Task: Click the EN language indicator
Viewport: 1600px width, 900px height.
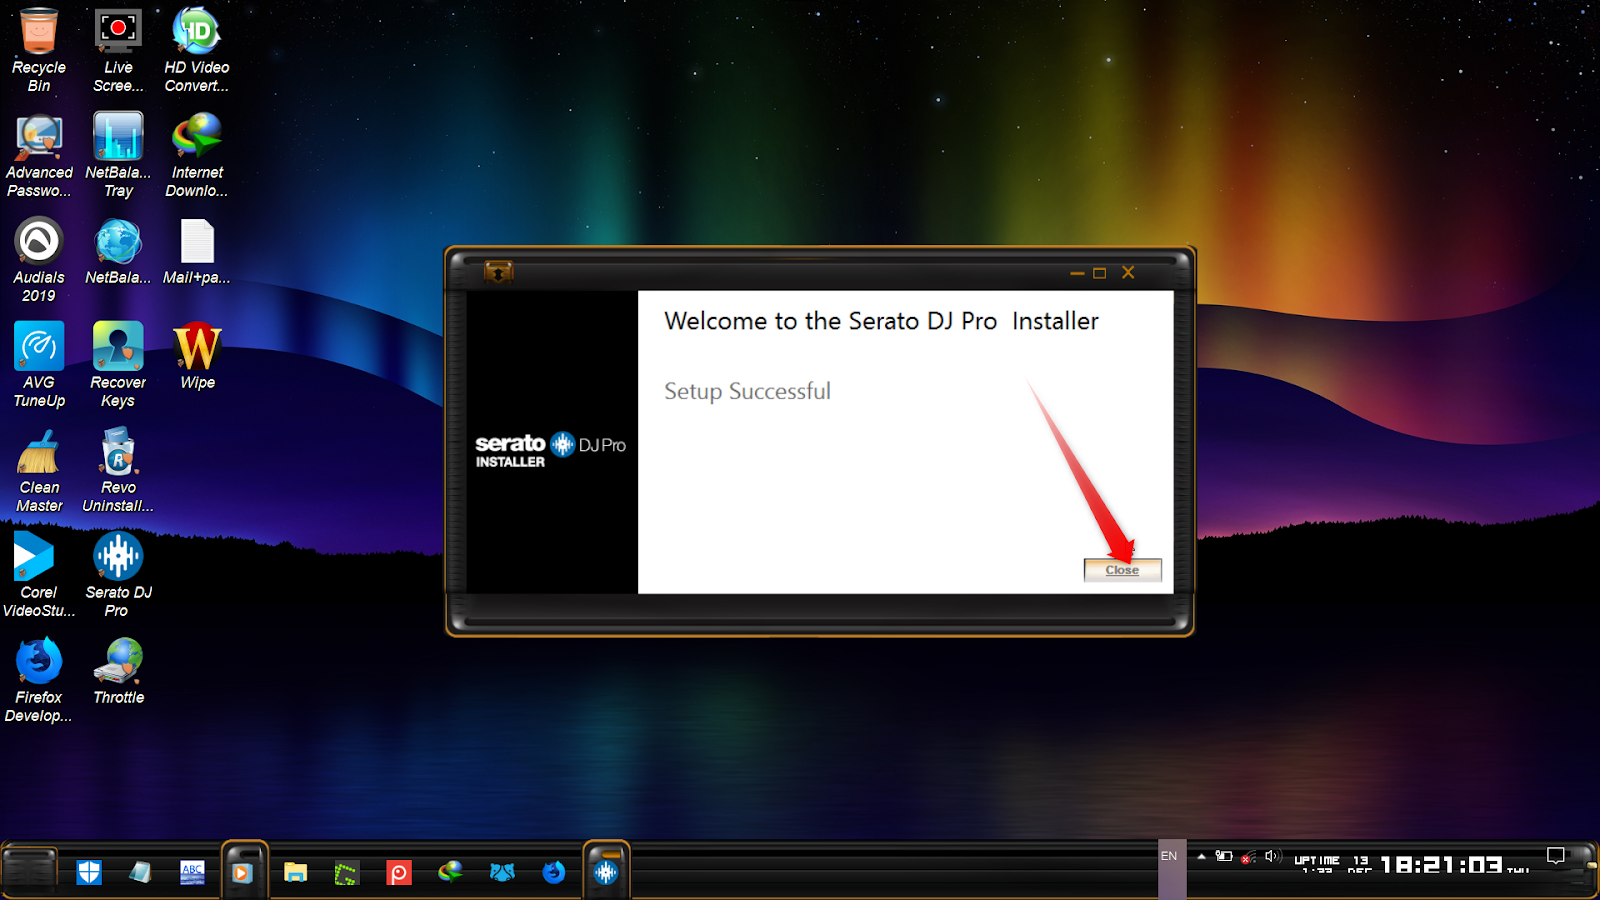Action: 1169,856
